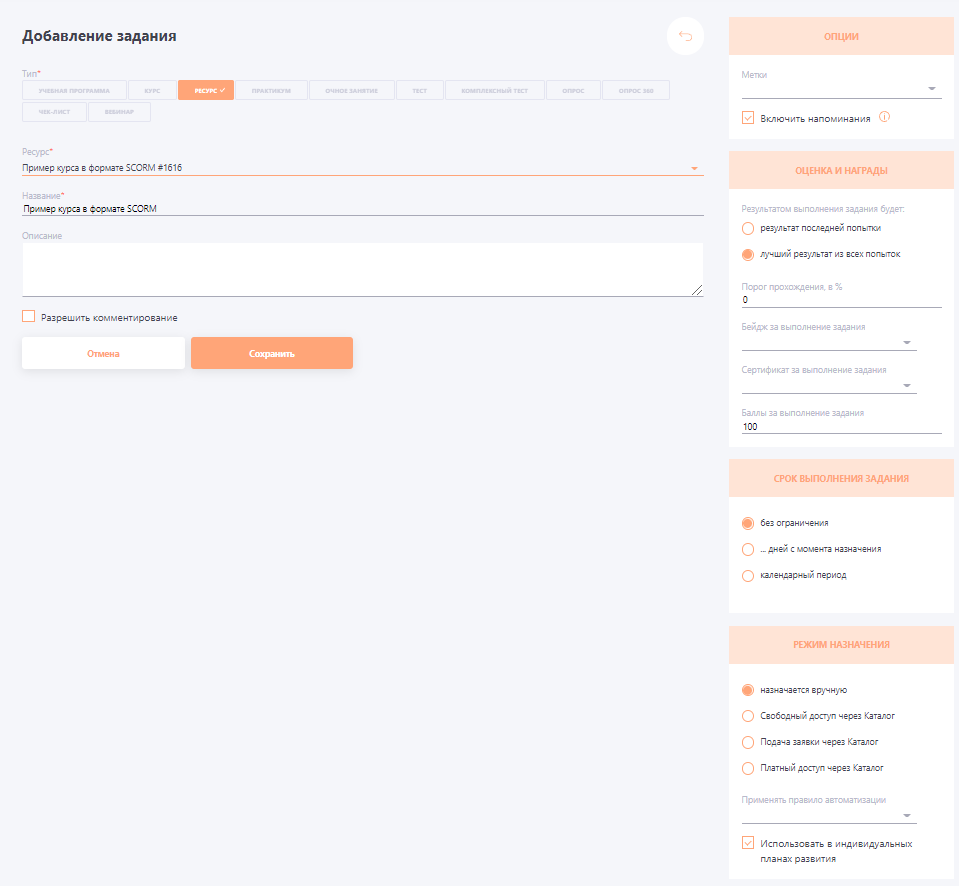Click the Сохранить button
The width and height of the screenshot is (959, 886).
(x=271, y=352)
